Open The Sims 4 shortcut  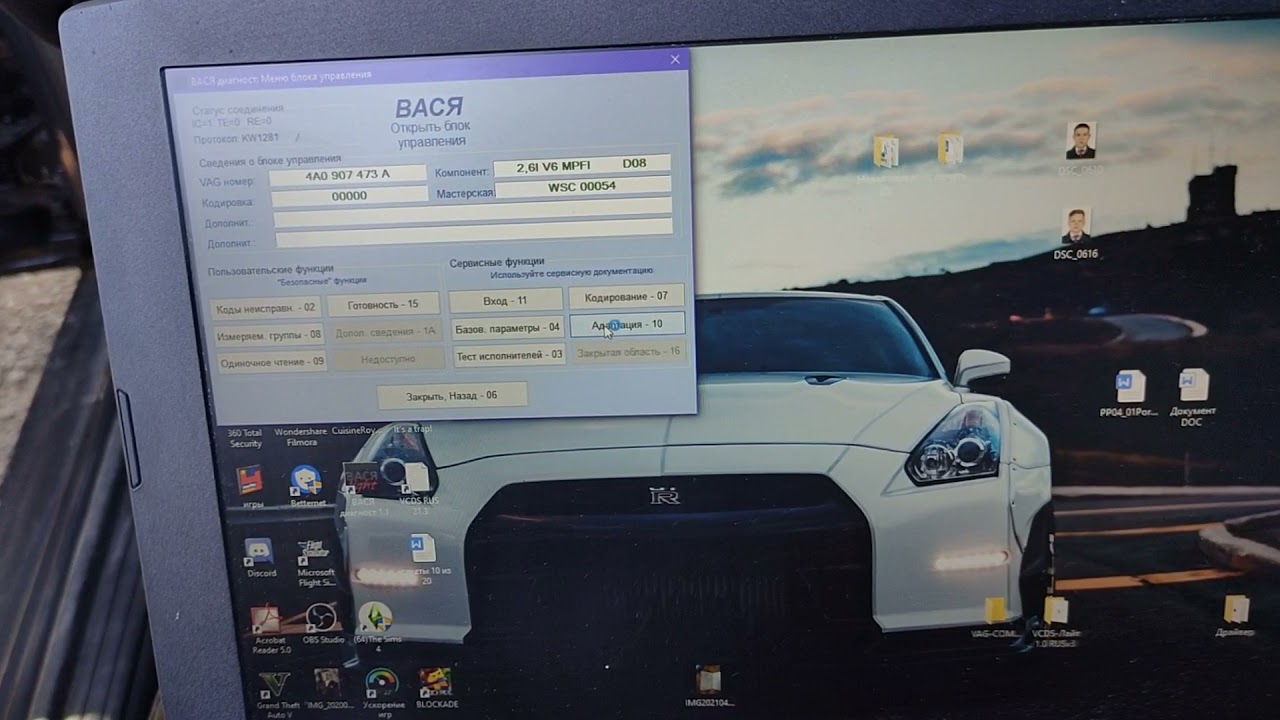pyautogui.click(x=377, y=627)
